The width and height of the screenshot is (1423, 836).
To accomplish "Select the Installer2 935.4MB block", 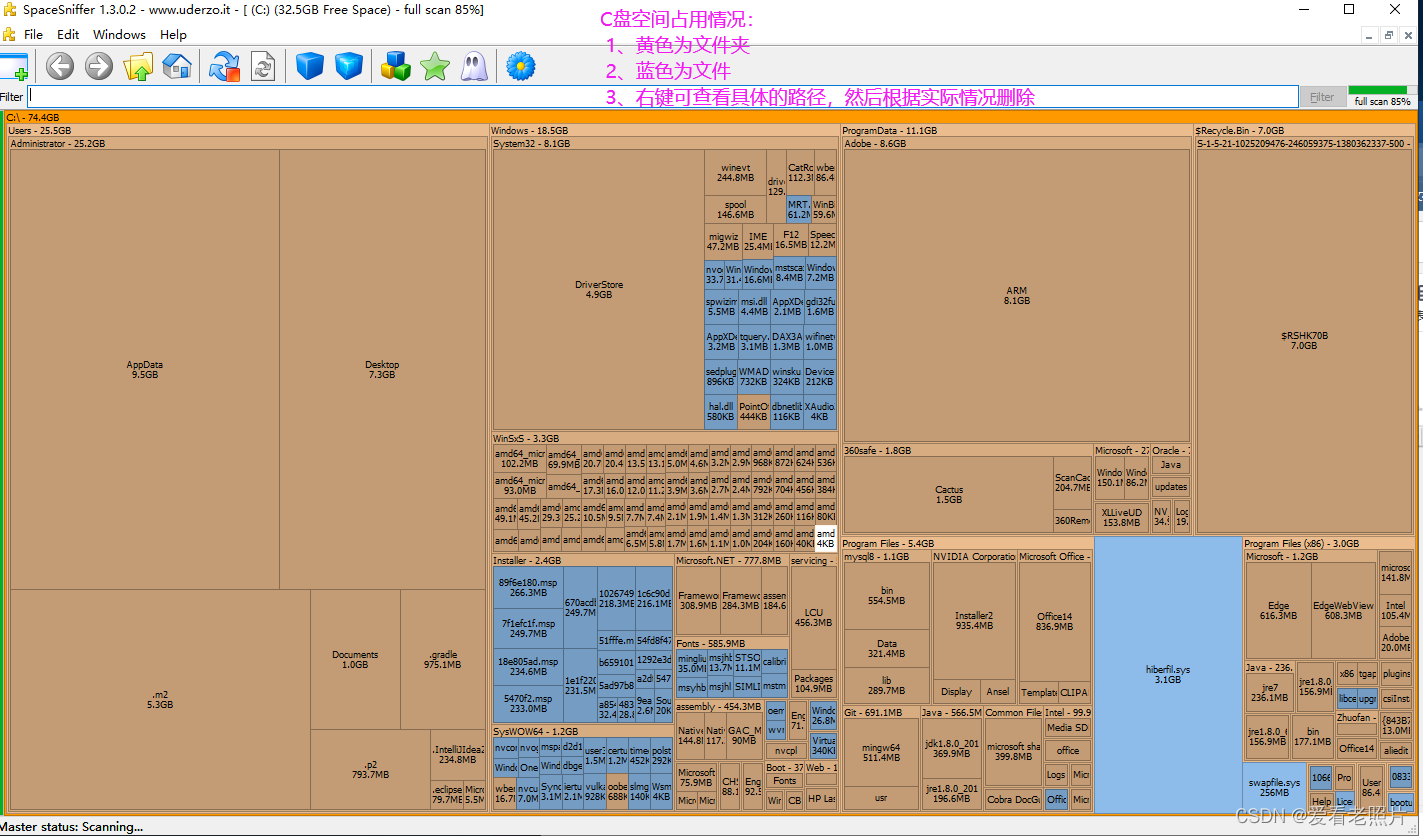I will (x=974, y=620).
